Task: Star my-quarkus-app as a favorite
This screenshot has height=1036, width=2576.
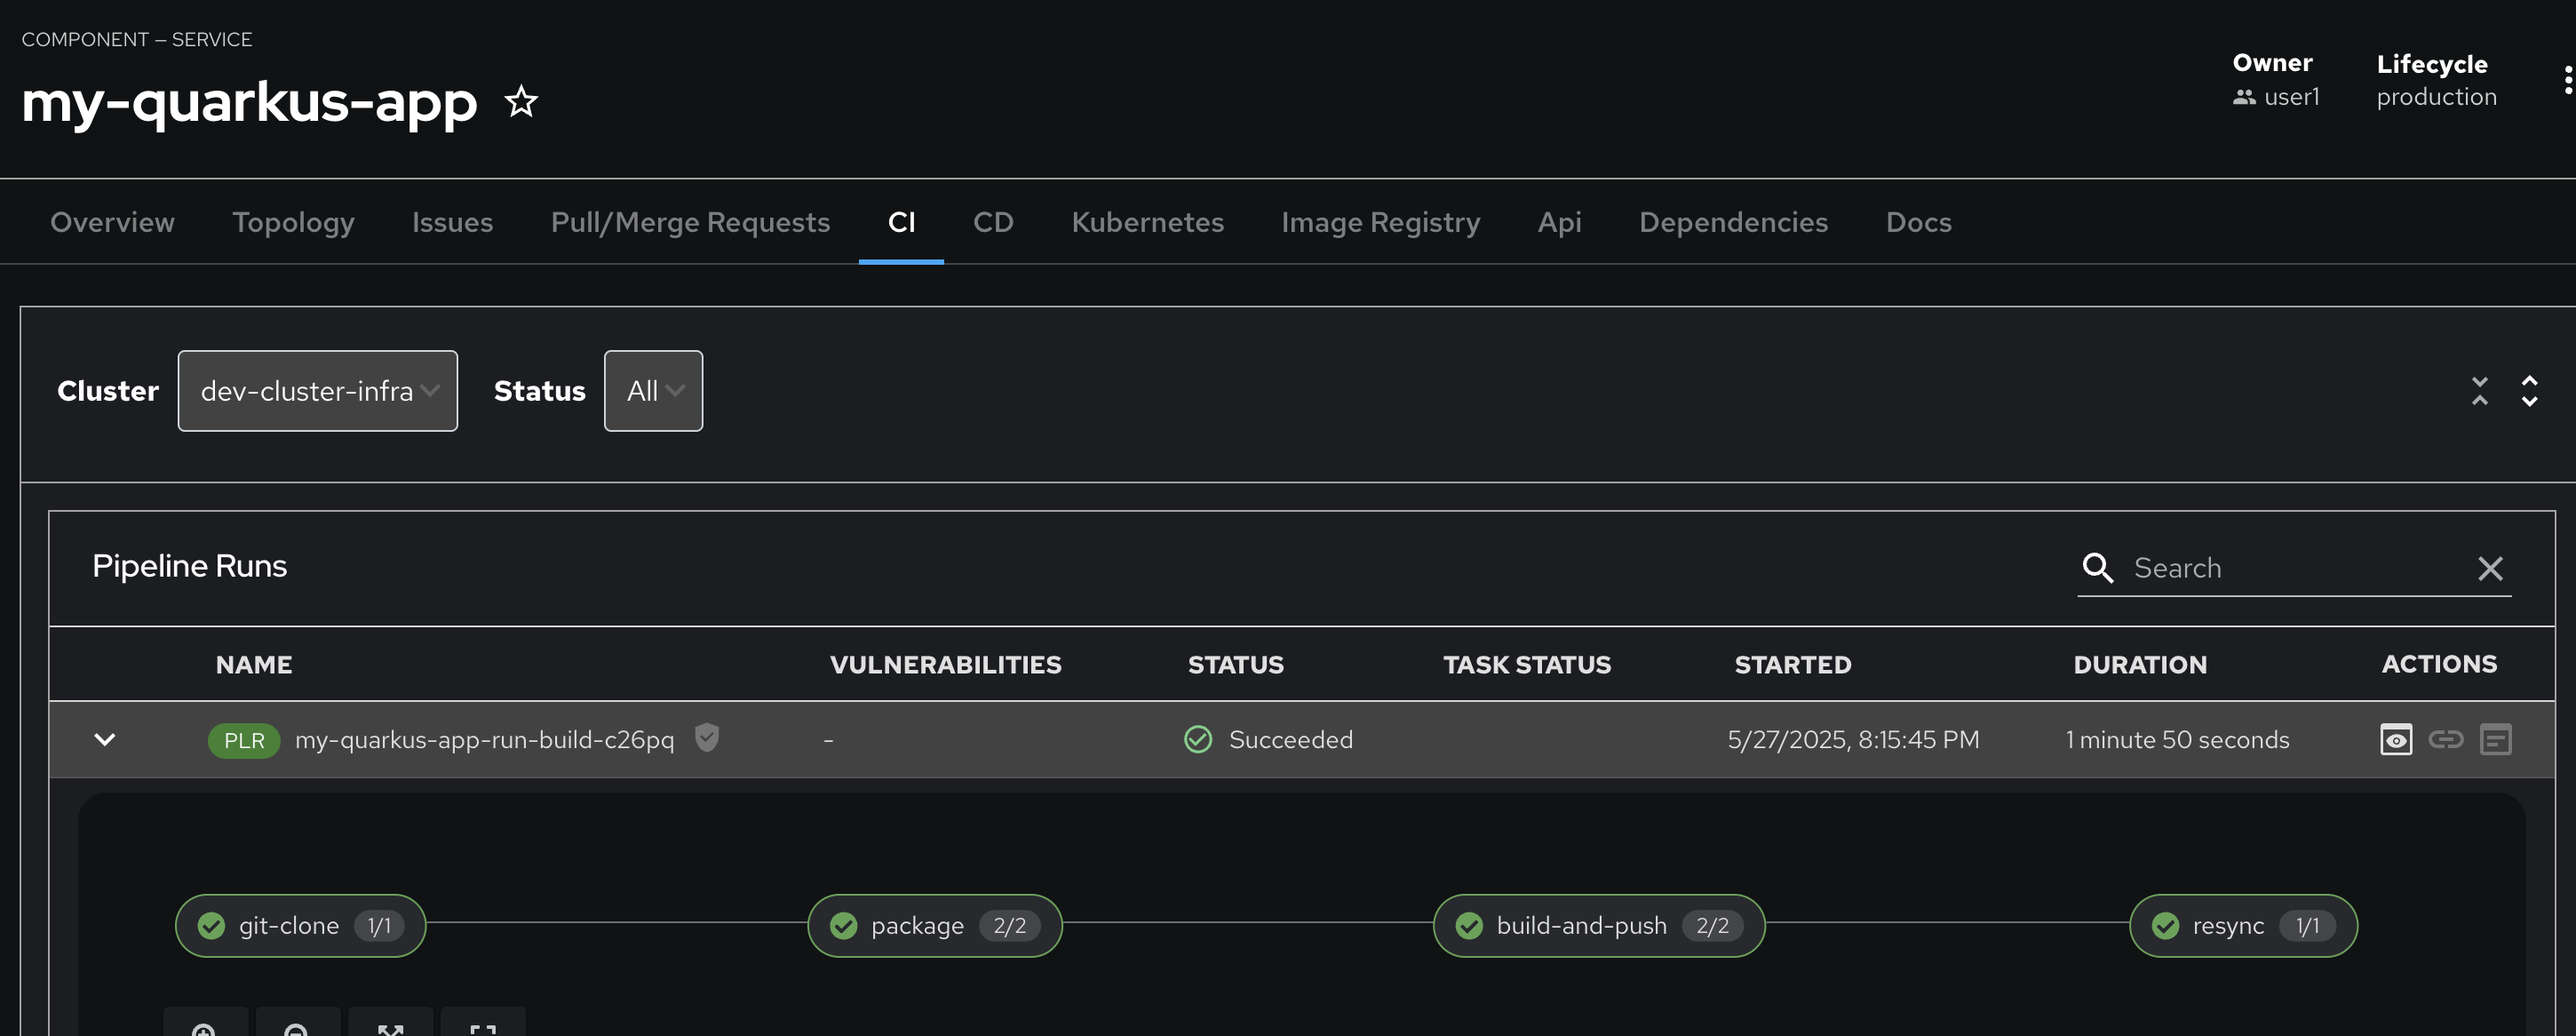Action: [521, 101]
